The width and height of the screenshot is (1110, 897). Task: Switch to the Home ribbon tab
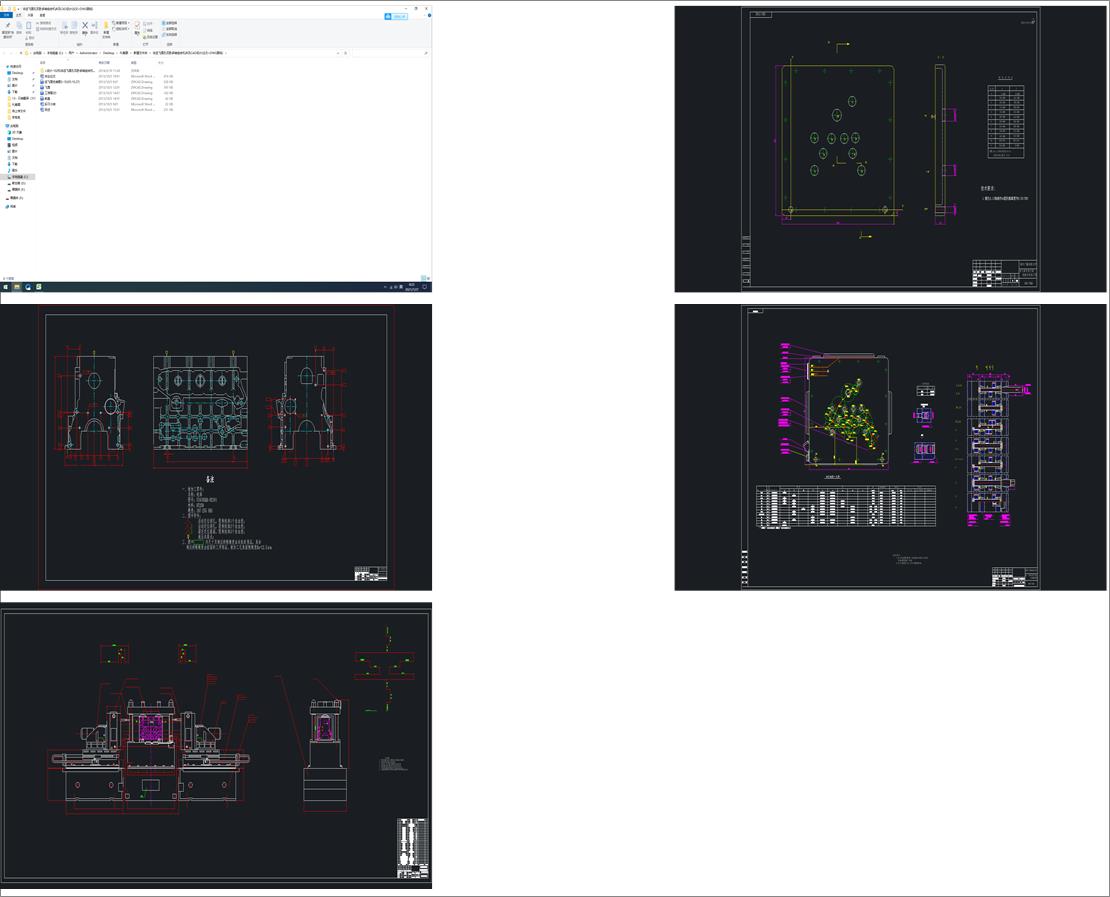point(18,15)
